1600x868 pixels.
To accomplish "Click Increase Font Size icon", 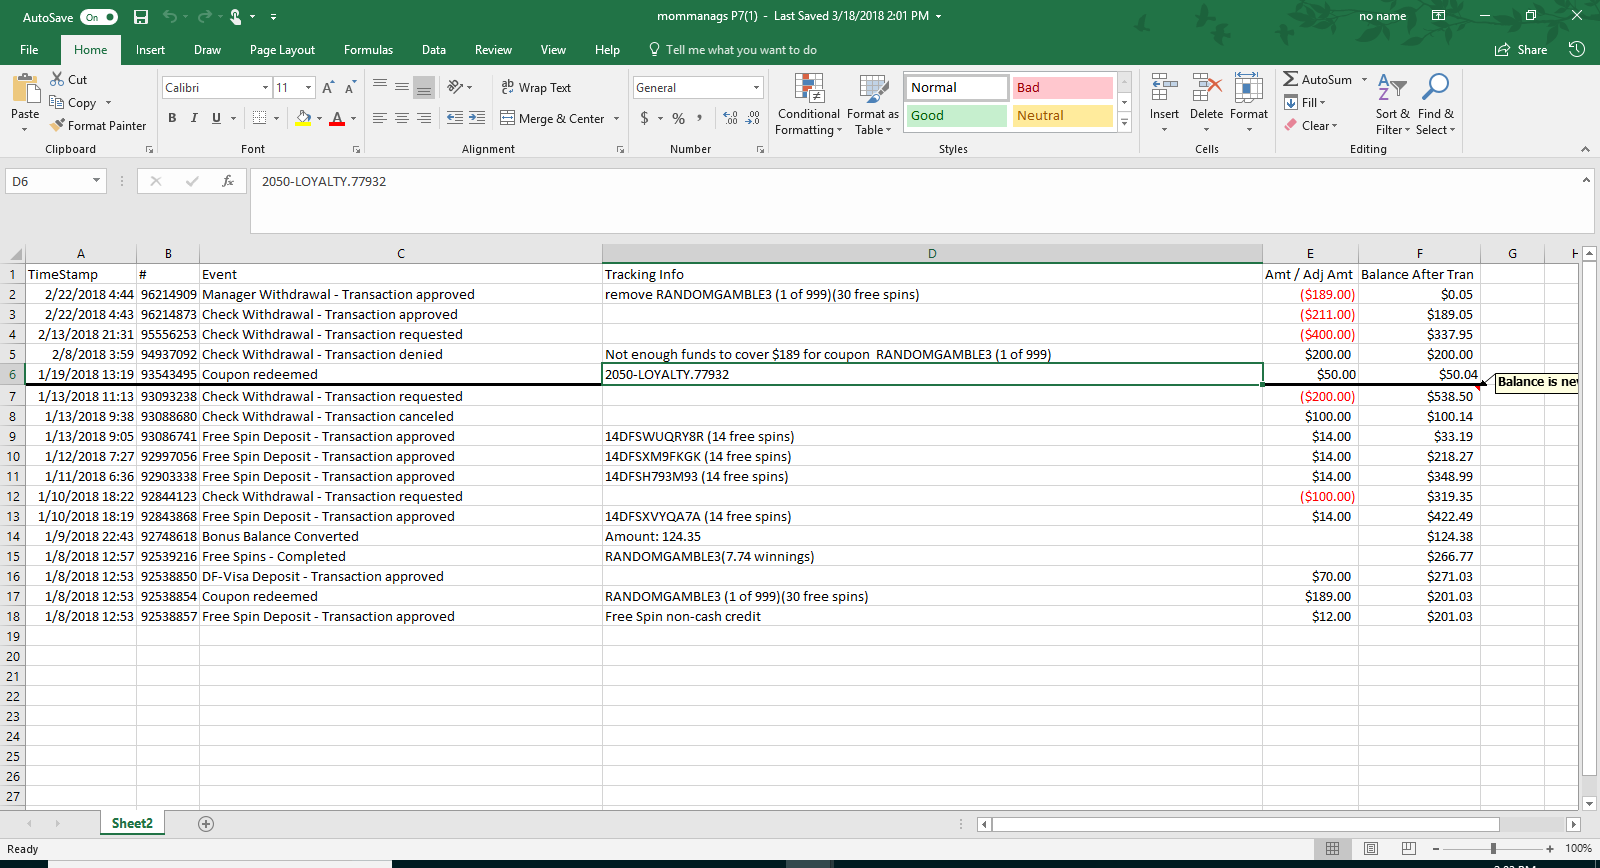I will click(328, 87).
